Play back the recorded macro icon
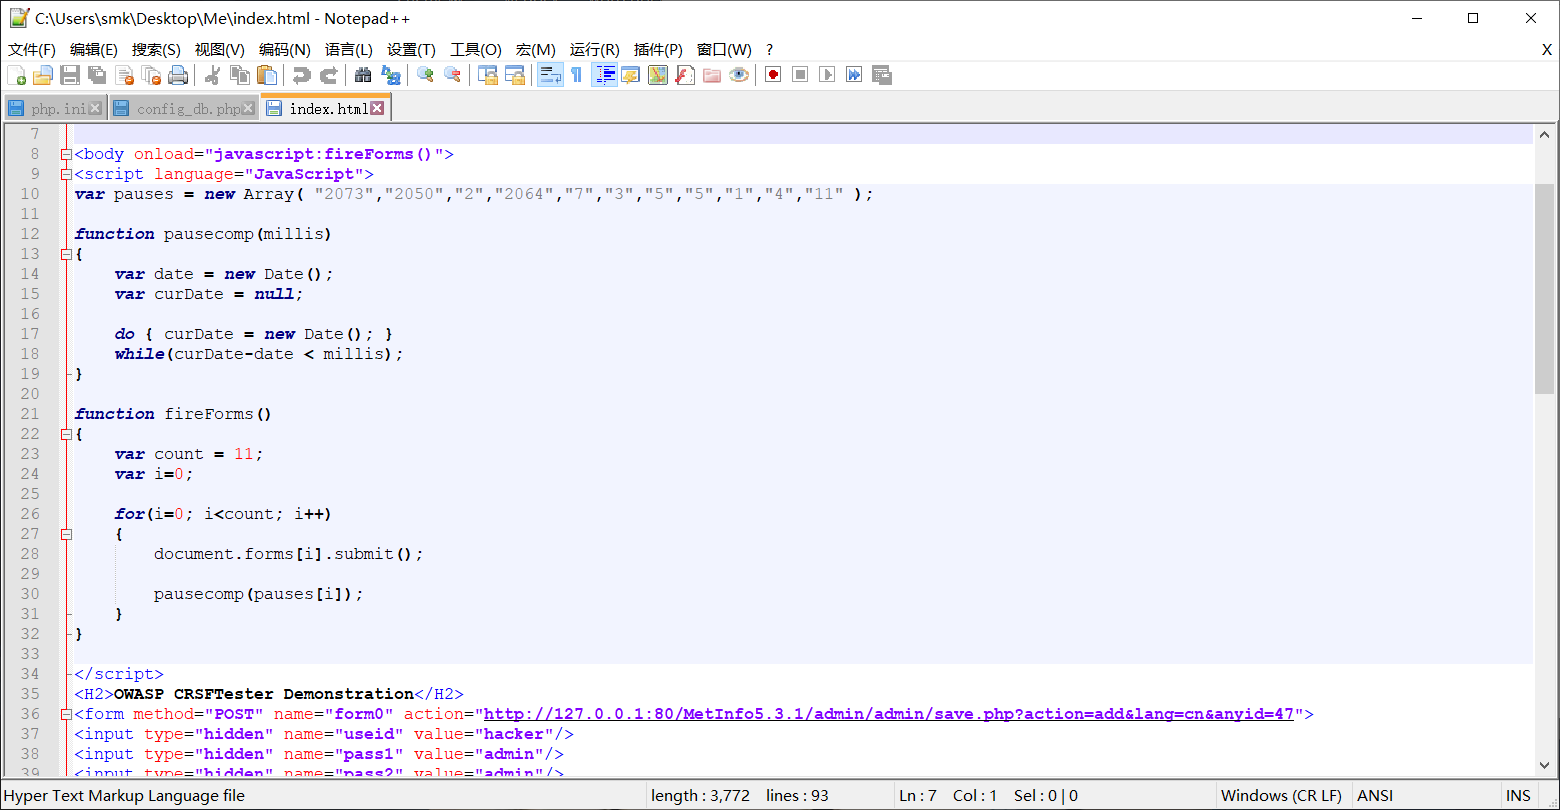 (x=827, y=75)
